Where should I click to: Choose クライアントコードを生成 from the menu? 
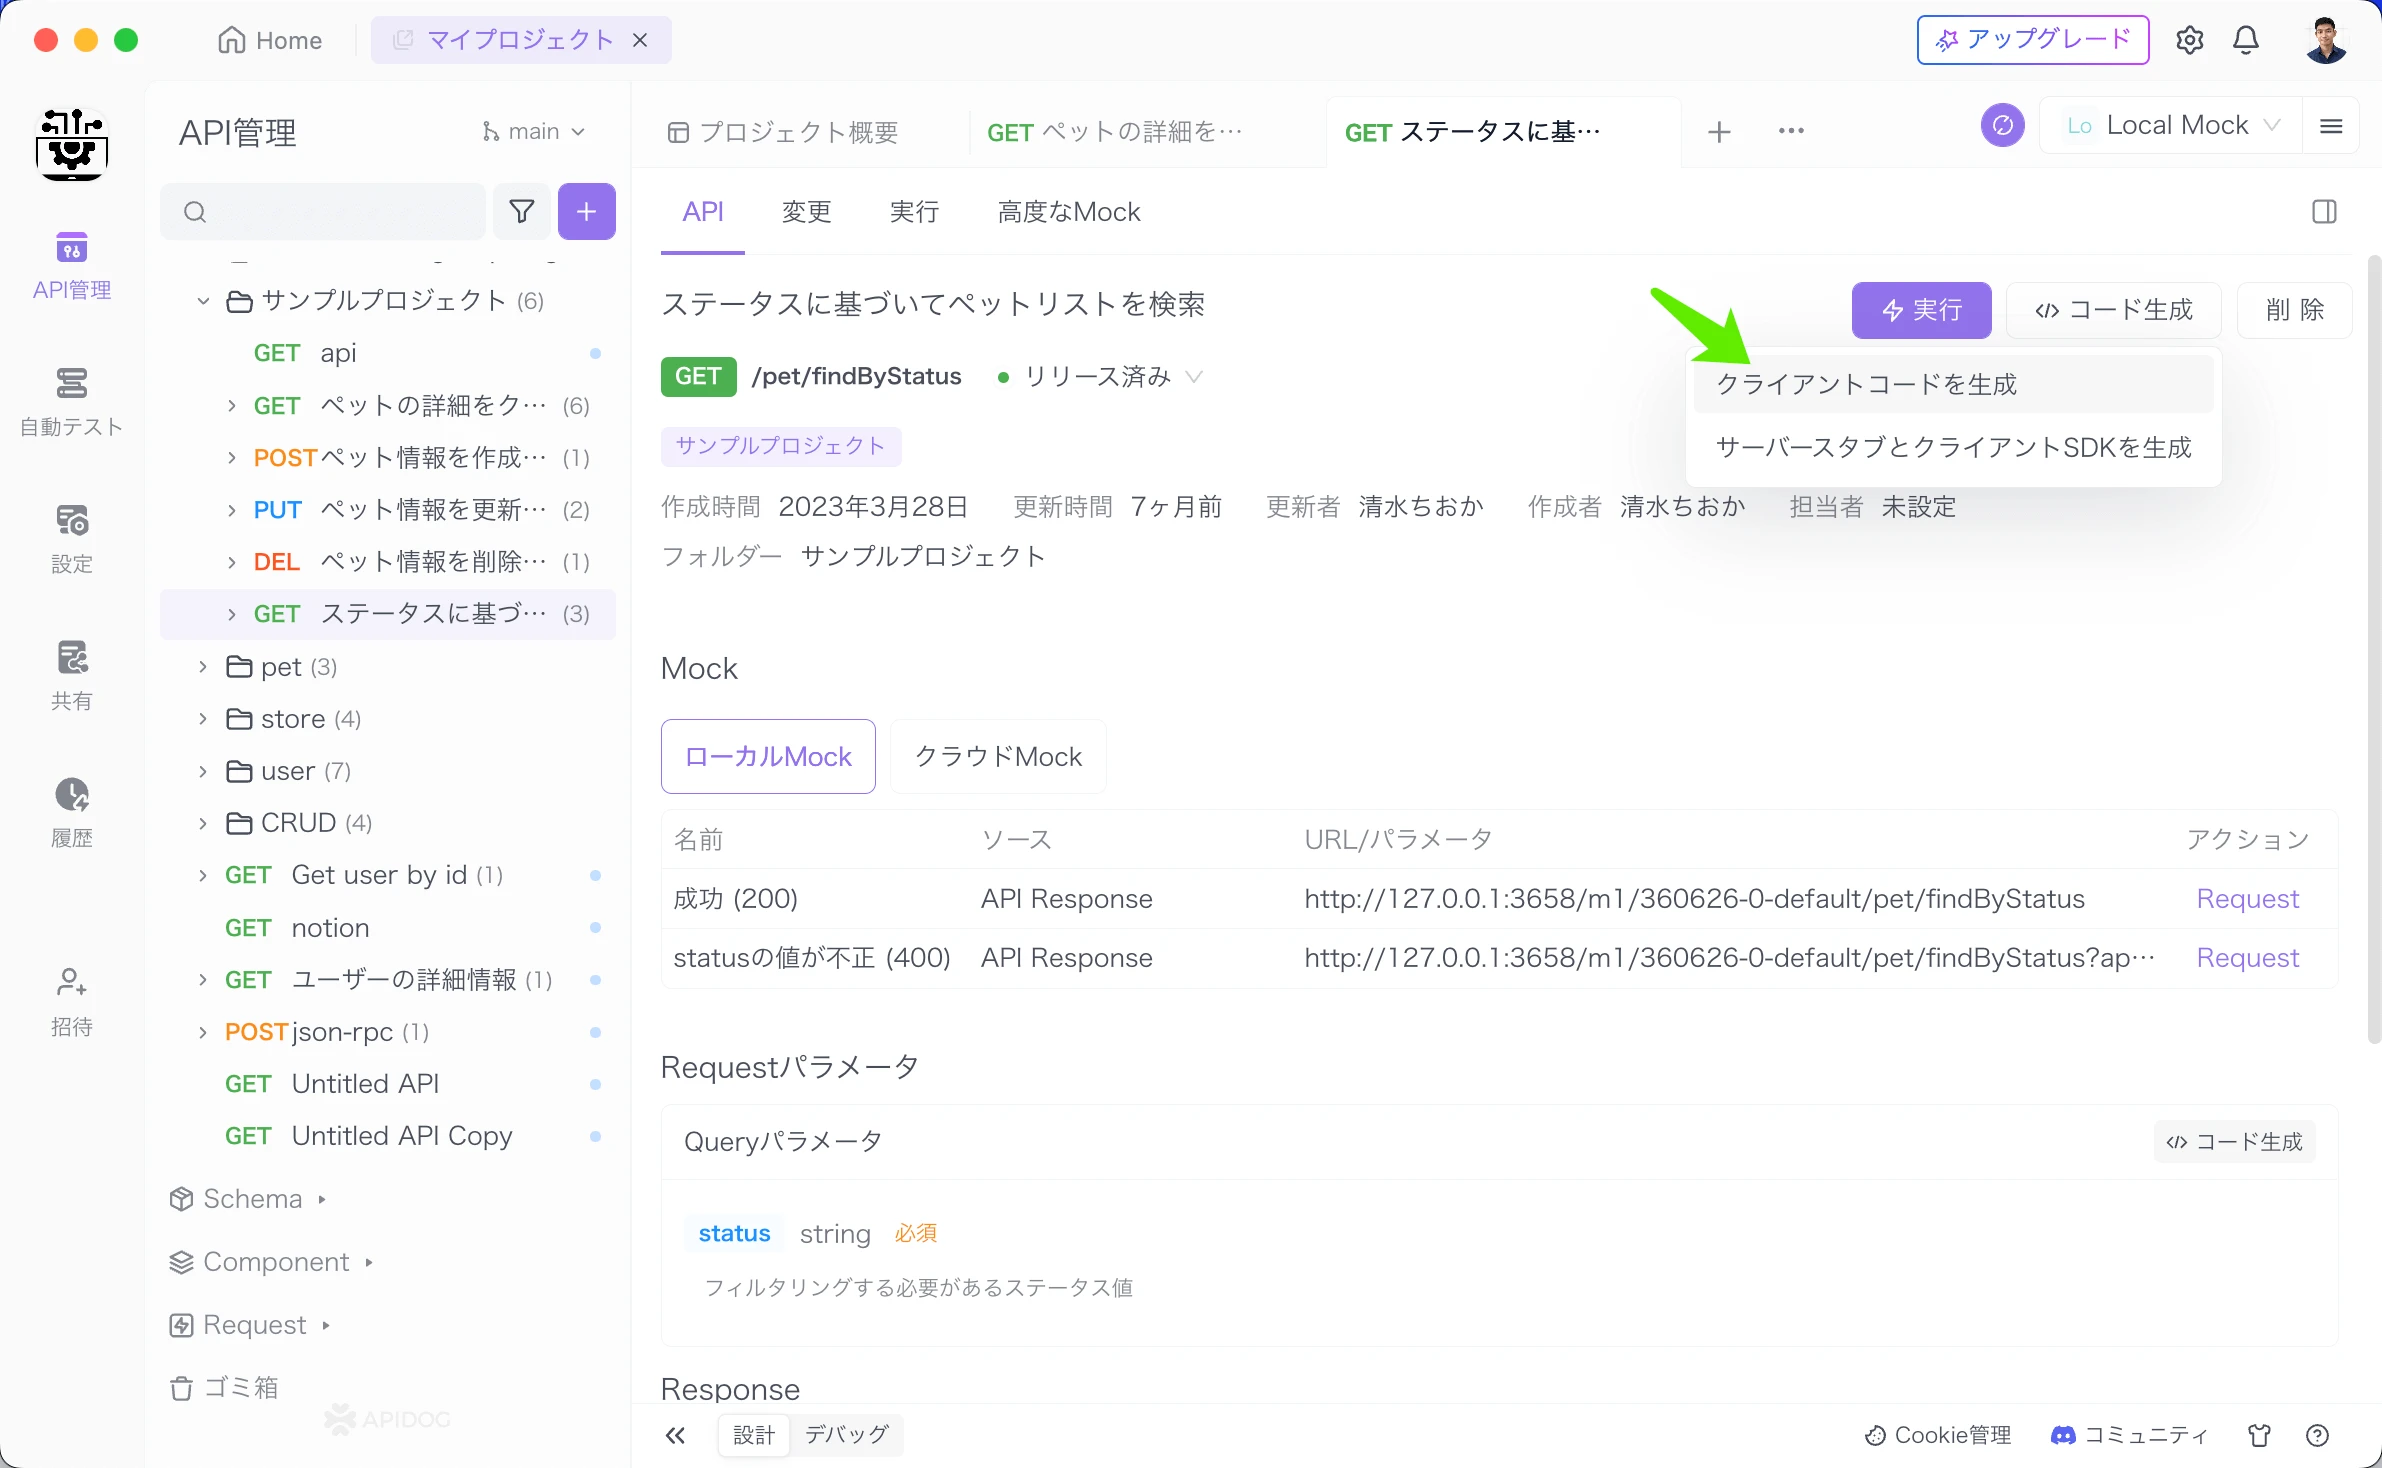[x=1866, y=385]
